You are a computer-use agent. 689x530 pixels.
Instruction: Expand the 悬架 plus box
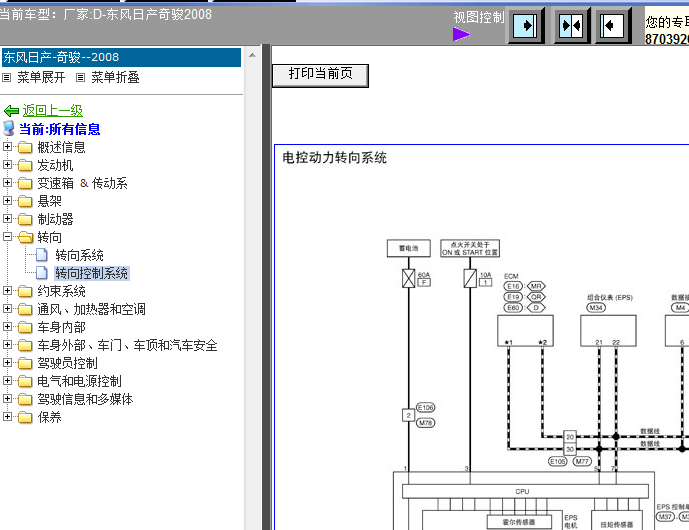point(7,200)
